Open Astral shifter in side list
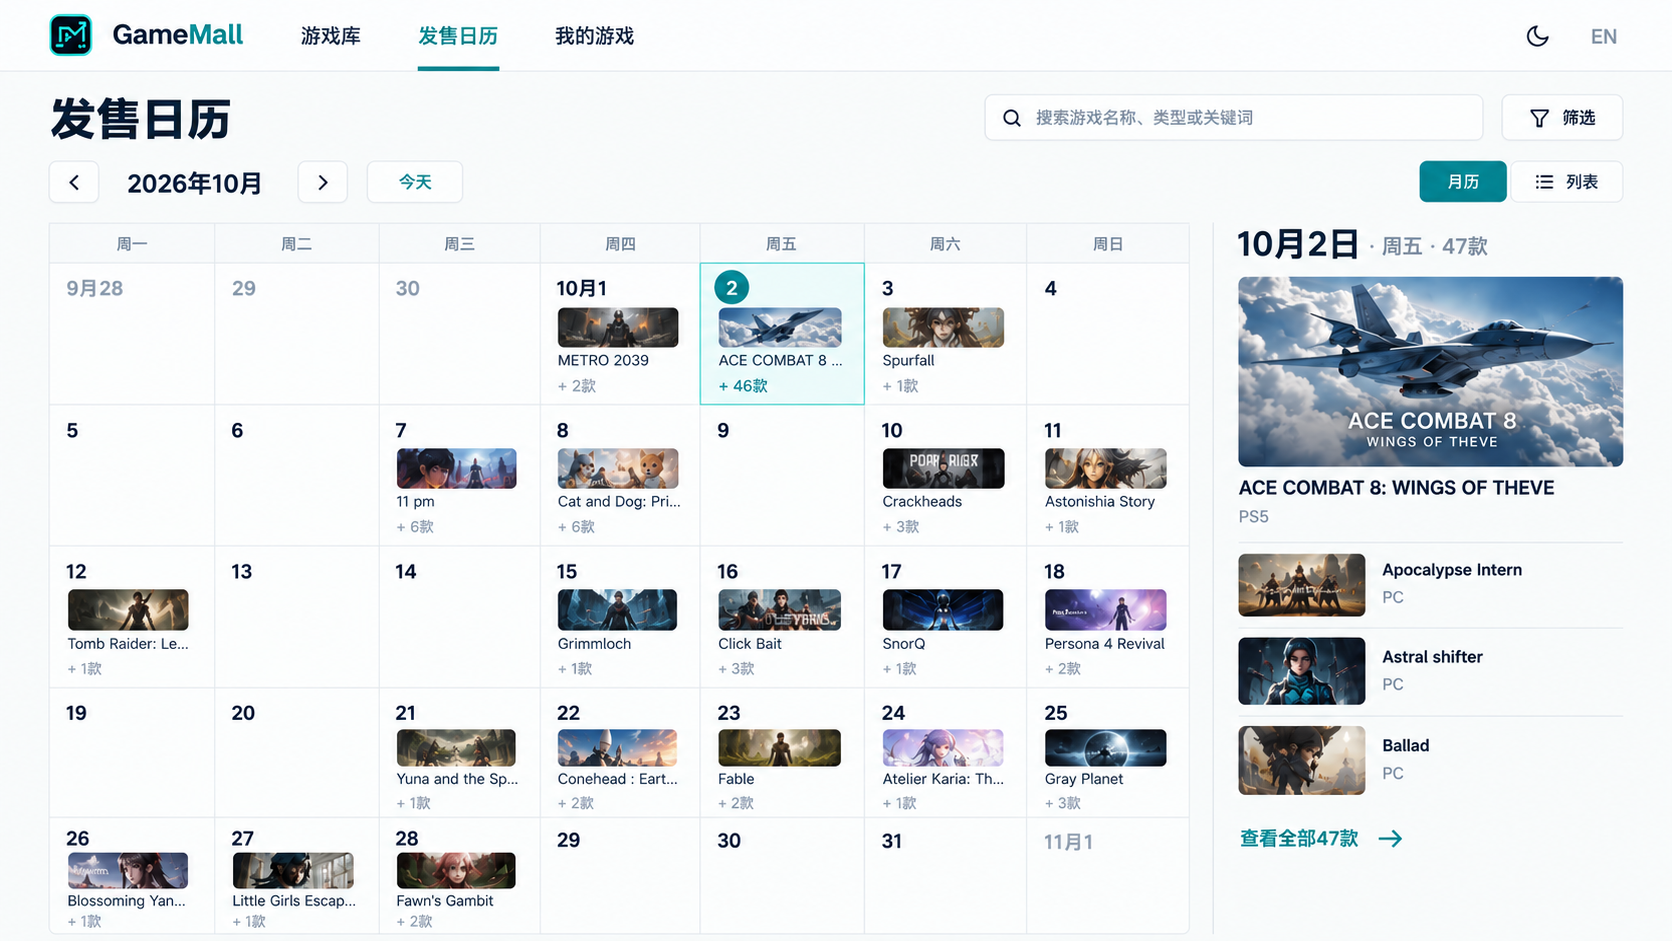 pyautogui.click(x=1430, y=671)
